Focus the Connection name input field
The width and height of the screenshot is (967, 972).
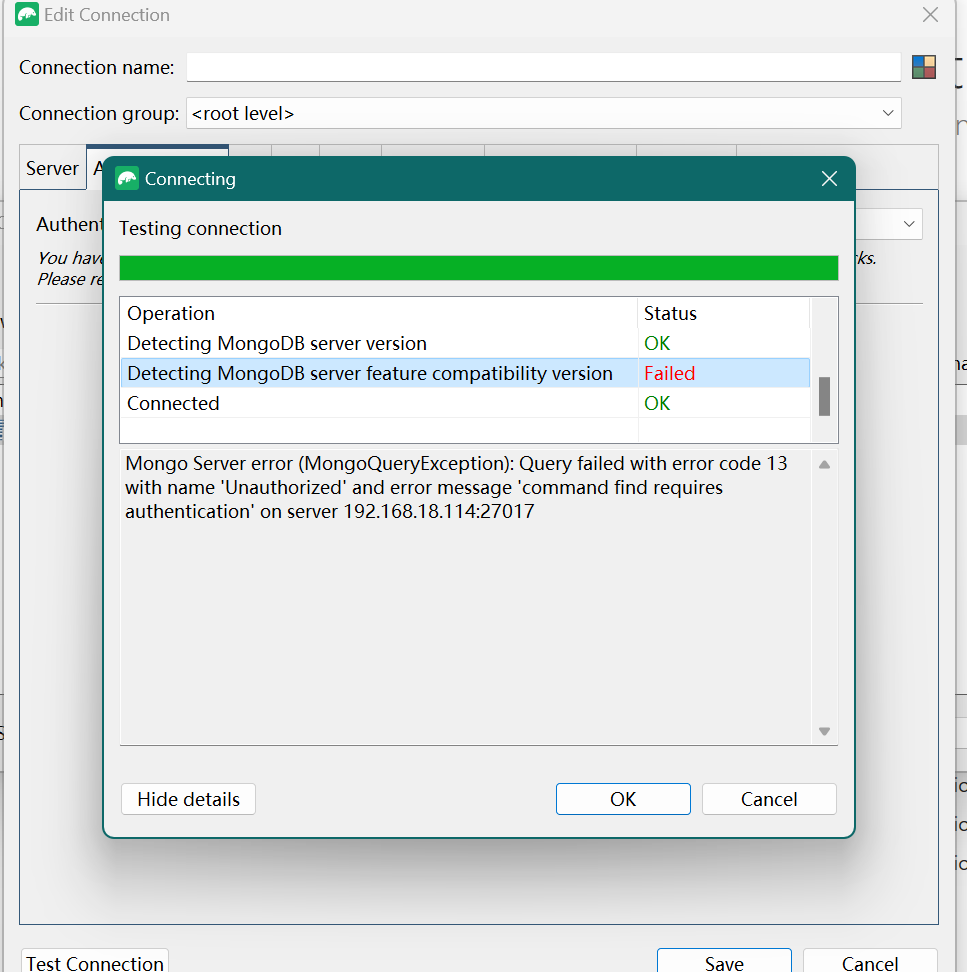544,67
